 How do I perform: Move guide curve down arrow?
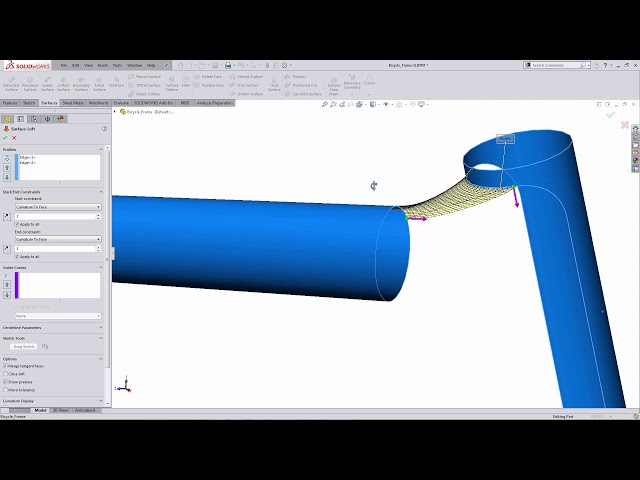pyautogui.click(x=7, y=295)
